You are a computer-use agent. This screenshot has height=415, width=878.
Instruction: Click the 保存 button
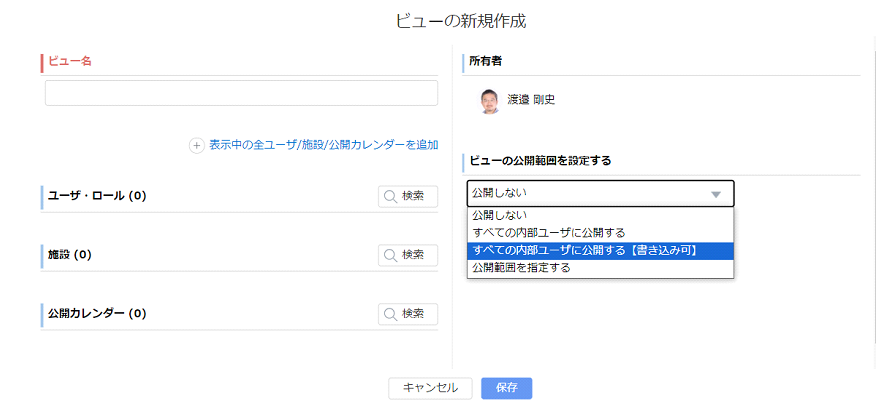(506, 388)
